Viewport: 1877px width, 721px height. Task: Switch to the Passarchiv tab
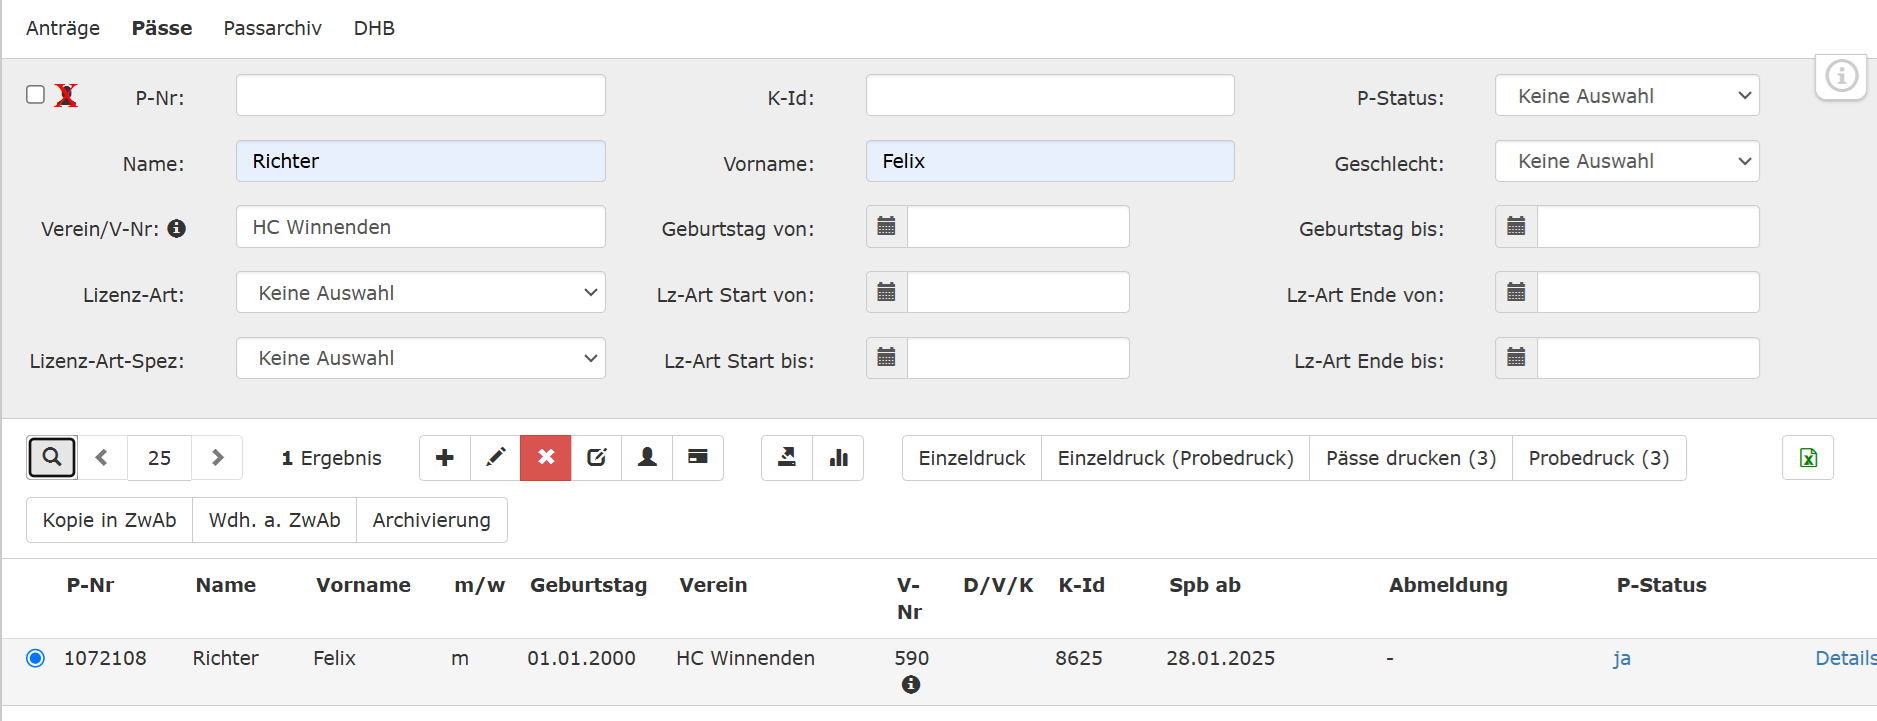[272, 28]
